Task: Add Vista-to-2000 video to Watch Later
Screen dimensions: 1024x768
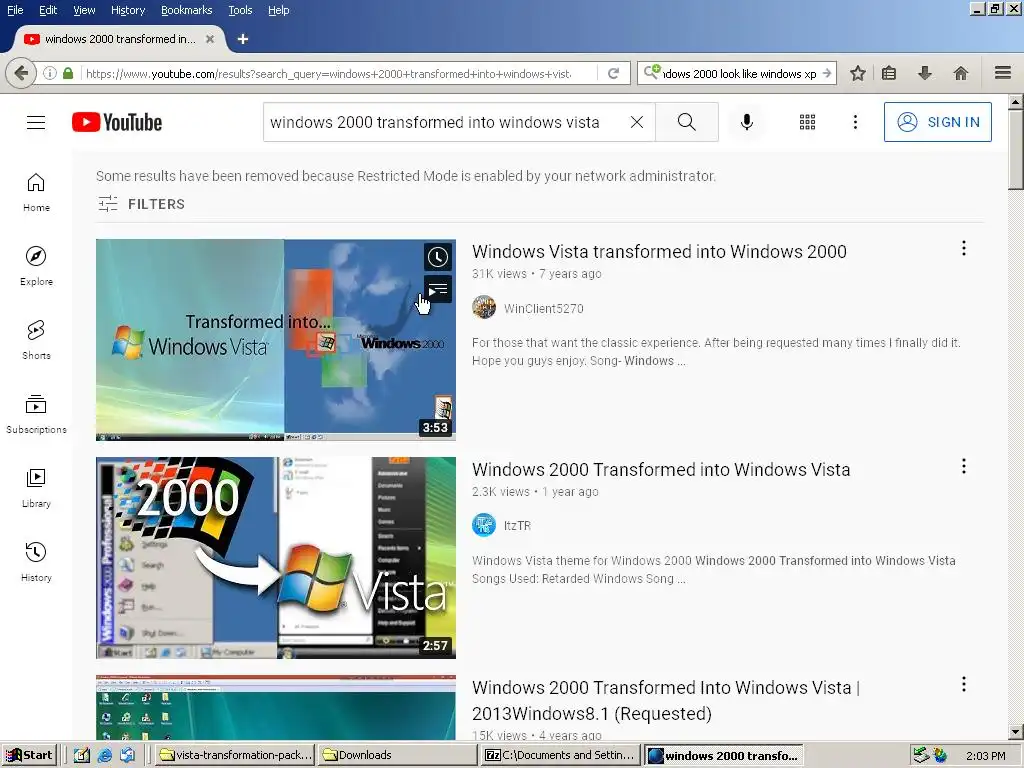Action: (438, 257)
